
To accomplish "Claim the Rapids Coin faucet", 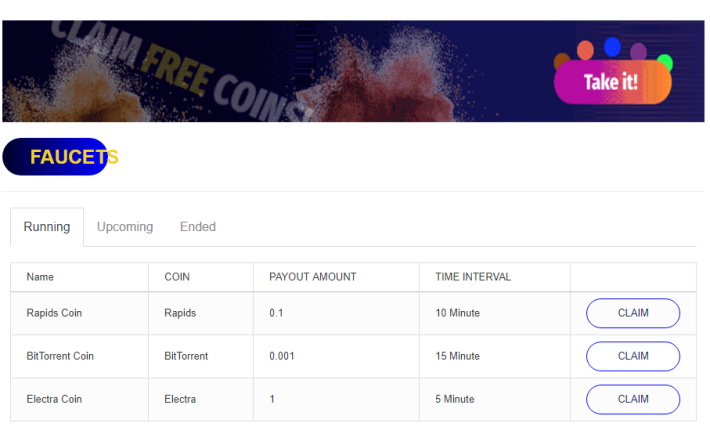I will pos(633,313).
